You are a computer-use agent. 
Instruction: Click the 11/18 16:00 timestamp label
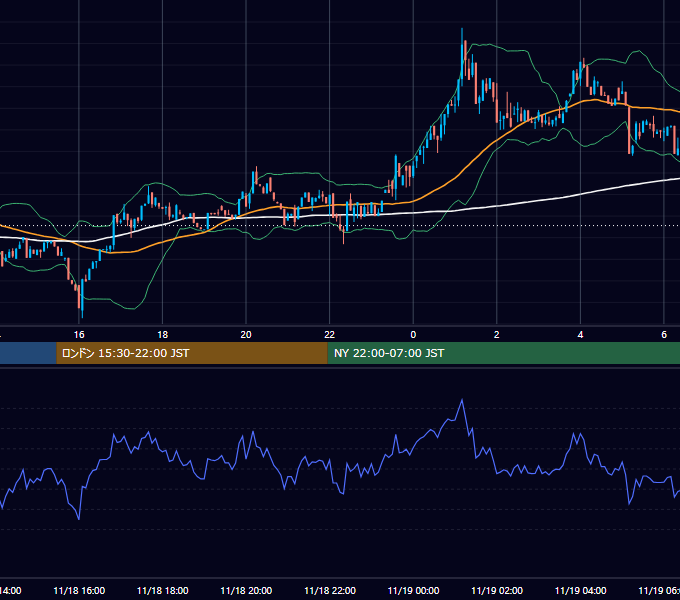click(79, 591)
